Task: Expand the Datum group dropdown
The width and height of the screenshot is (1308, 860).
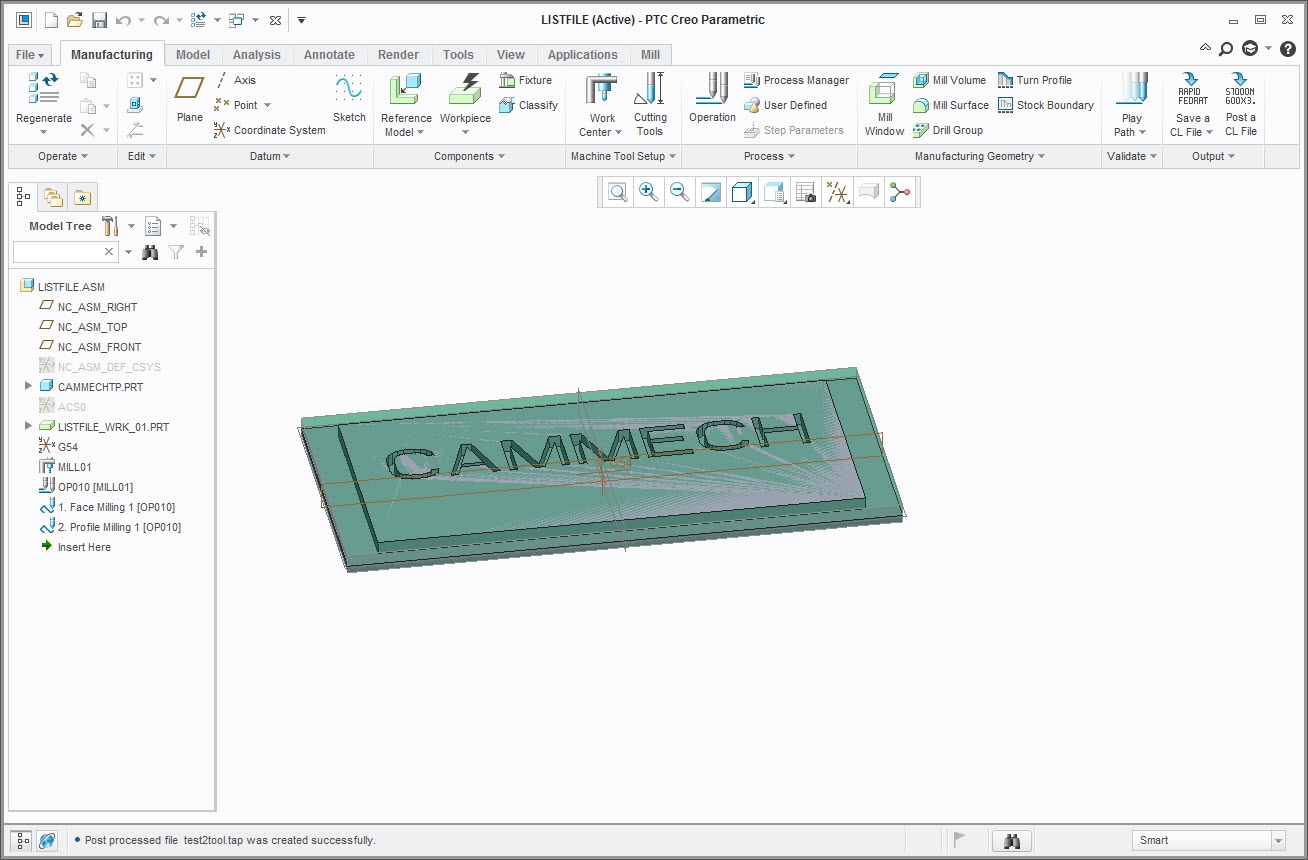Action: (x=270, y=156)
